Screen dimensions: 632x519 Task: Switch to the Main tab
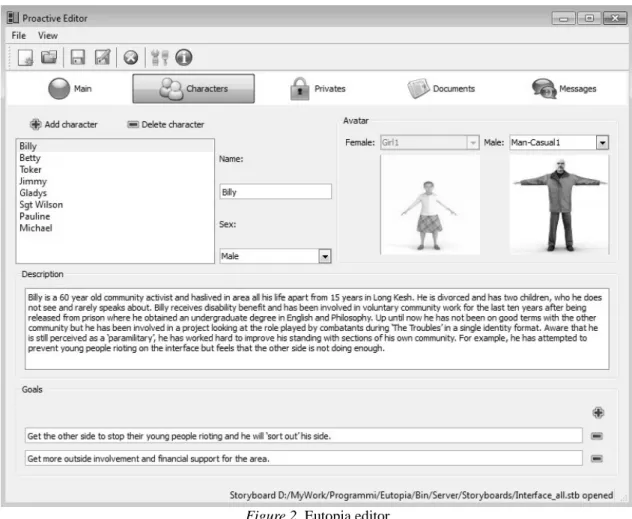(70, 89)
